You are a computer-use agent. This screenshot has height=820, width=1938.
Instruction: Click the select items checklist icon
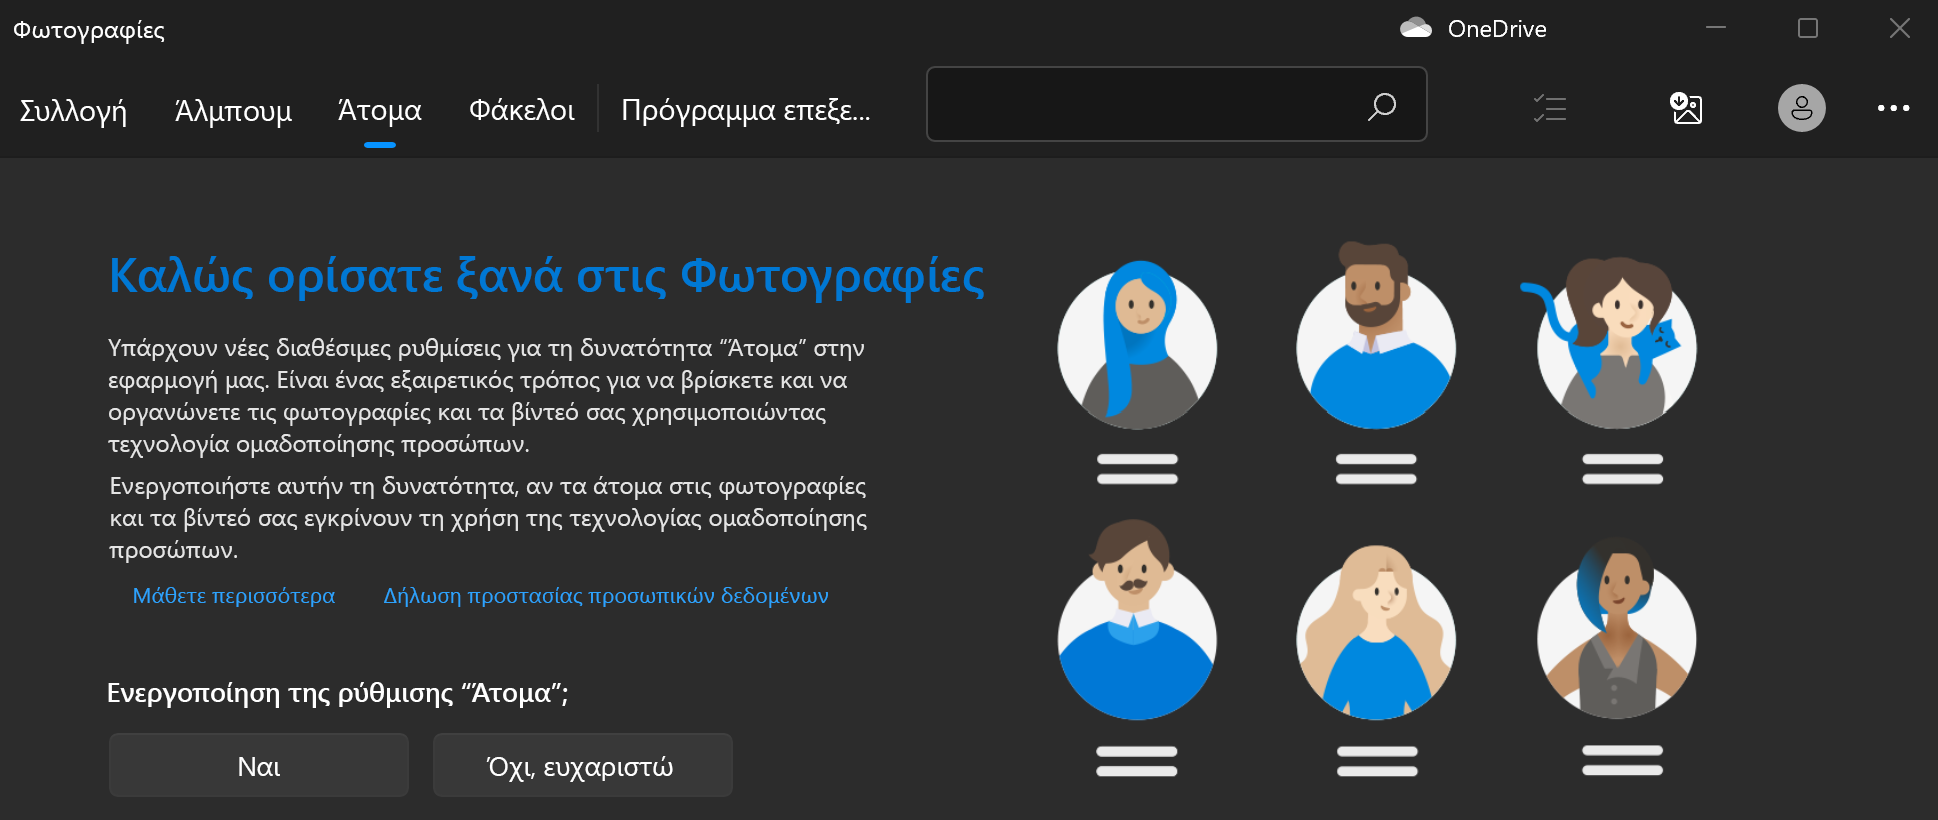coord(1550,108)
